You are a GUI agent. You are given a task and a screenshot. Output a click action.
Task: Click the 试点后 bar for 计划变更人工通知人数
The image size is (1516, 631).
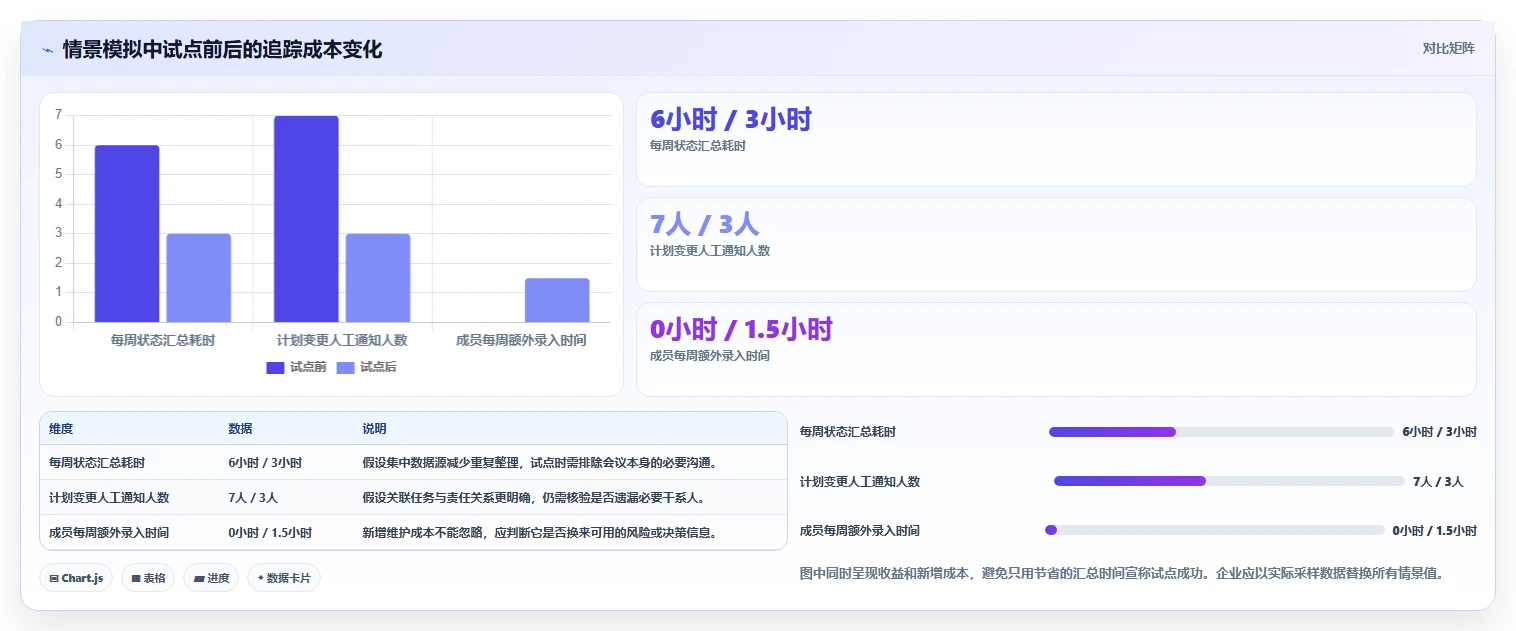(x=378, y=278)
